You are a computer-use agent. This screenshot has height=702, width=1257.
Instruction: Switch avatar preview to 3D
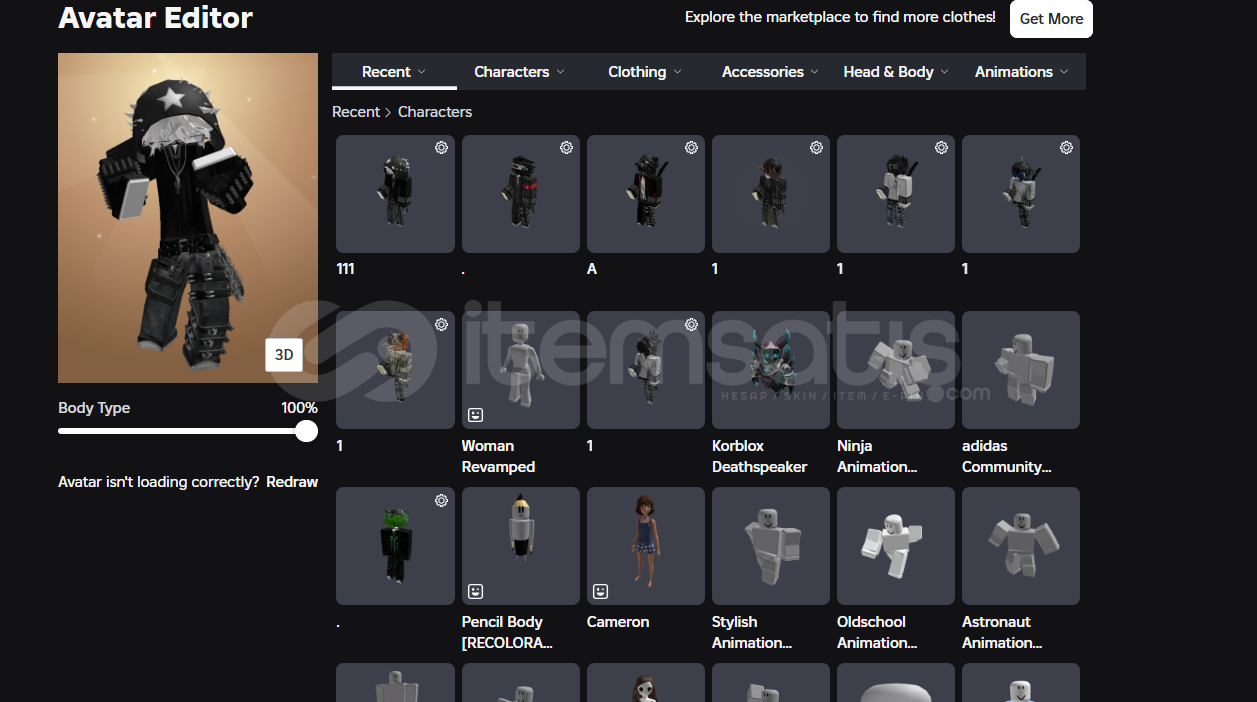(x=284, y=355)
